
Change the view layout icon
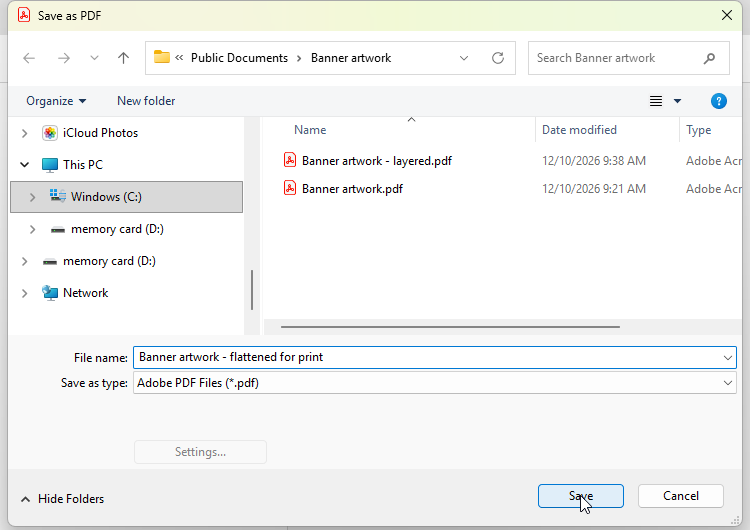[x=656, y=101]
